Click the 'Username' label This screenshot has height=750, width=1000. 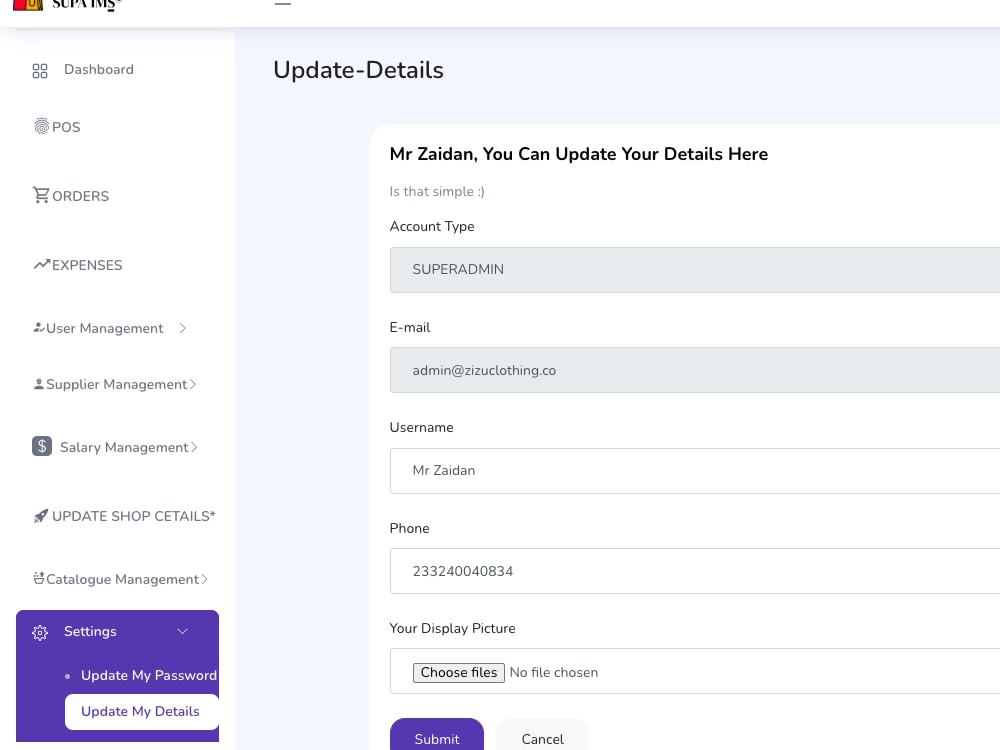pos(422,427)
